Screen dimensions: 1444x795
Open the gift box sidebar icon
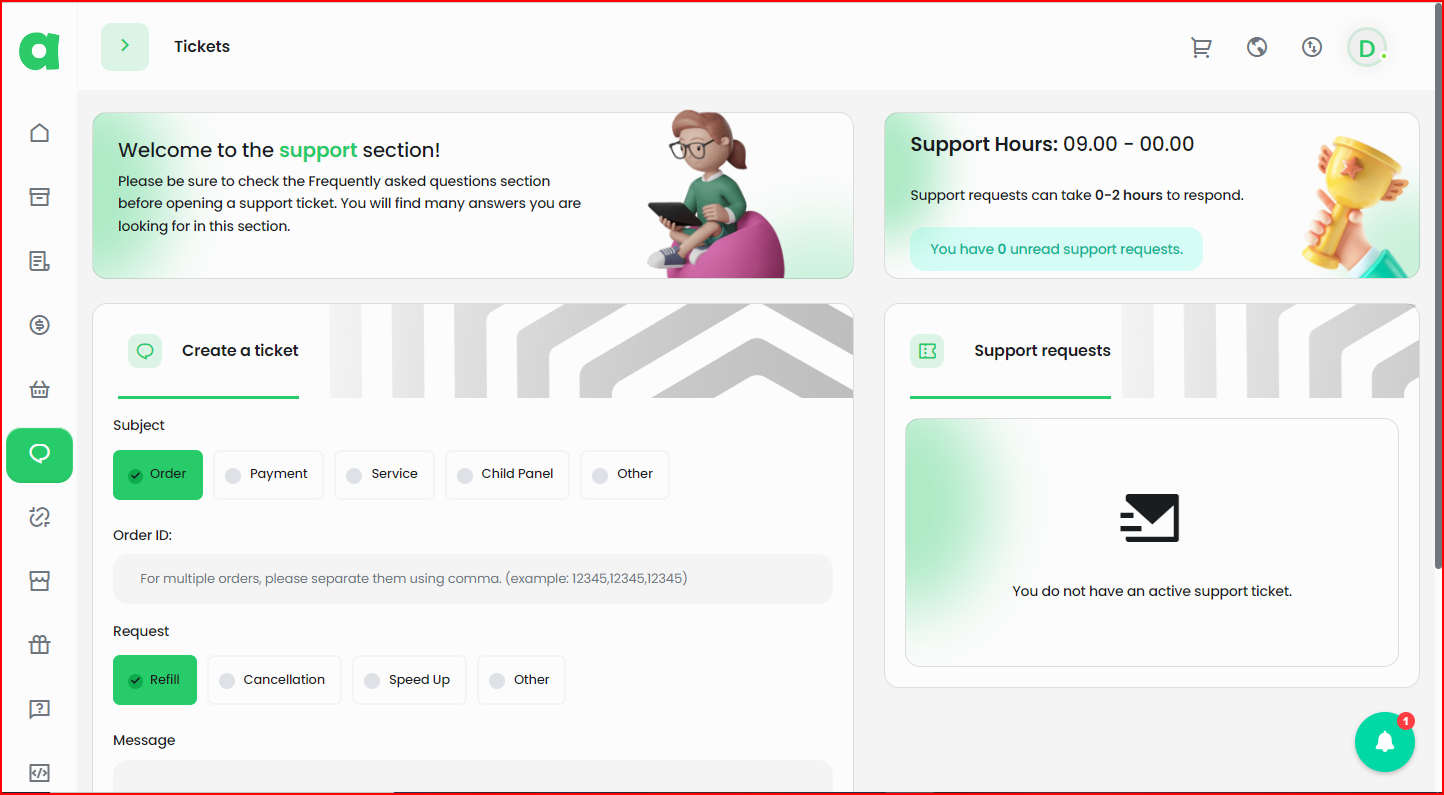pyautogui.click(x=39, y=645)
